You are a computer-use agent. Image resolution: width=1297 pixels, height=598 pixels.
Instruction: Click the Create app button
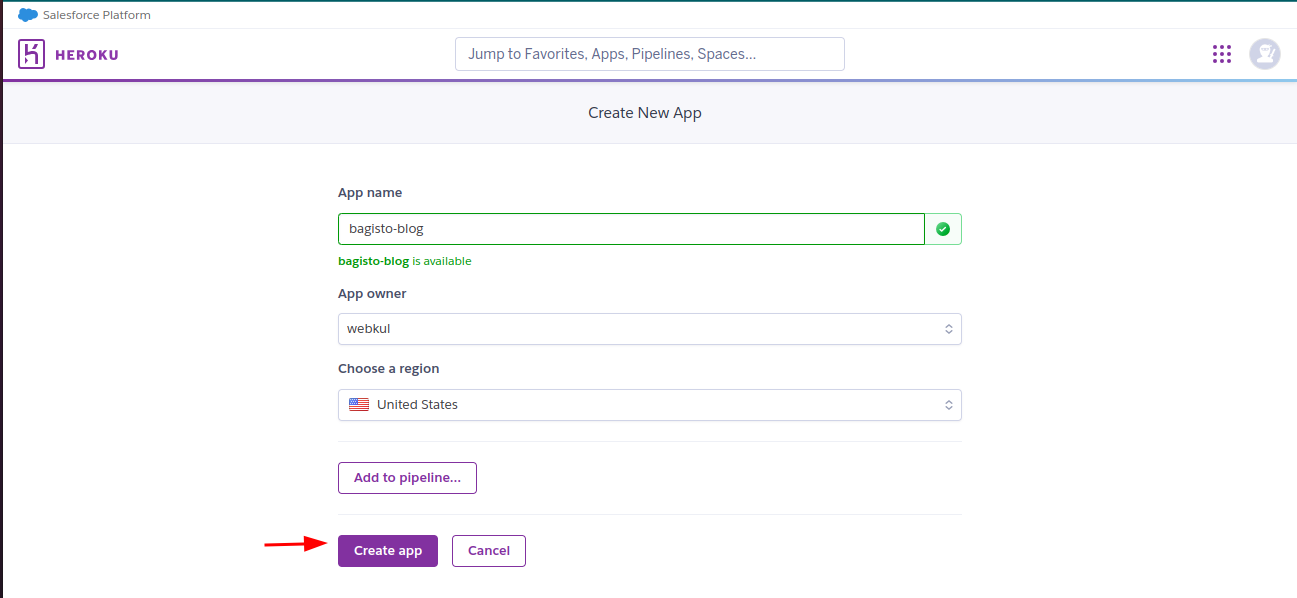[x=388, y=551]
